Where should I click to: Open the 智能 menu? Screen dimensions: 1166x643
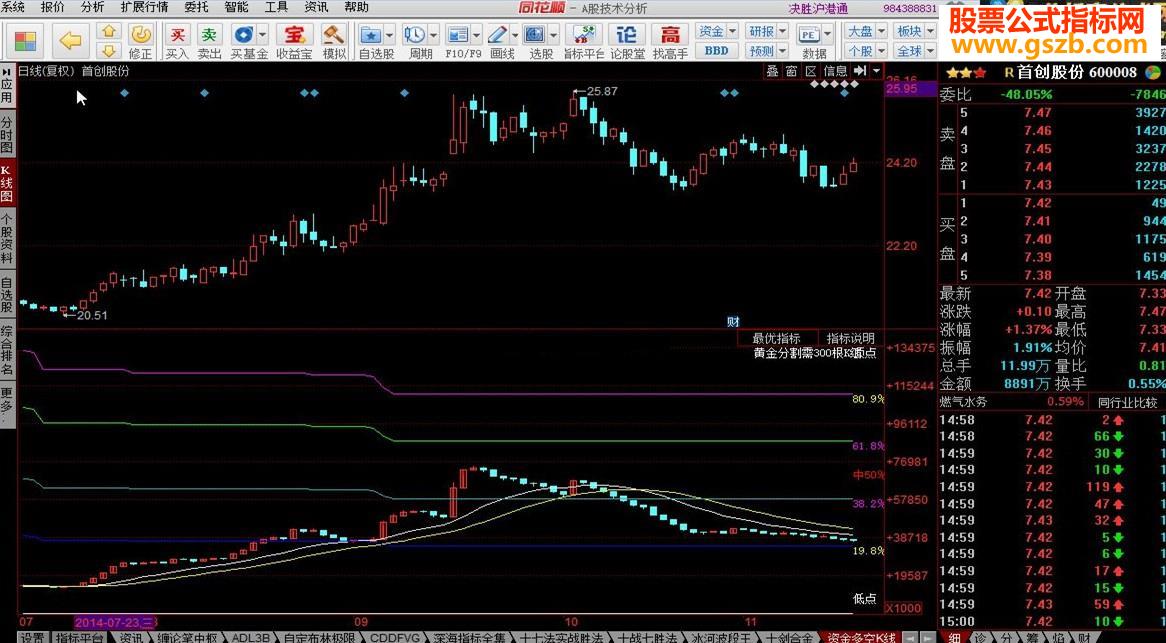(236, 7)
